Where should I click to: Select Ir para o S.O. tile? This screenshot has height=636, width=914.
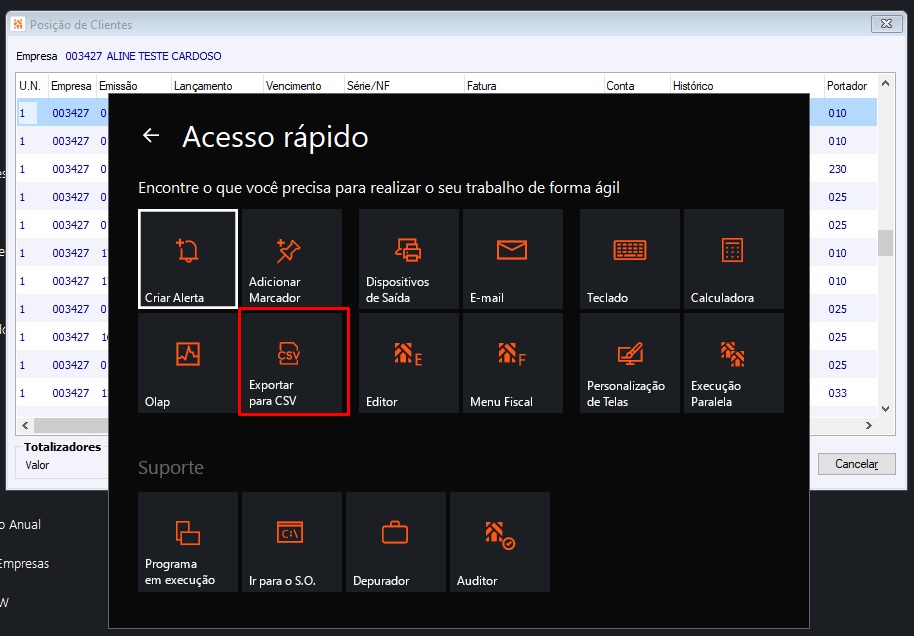(x=291, y=542)
